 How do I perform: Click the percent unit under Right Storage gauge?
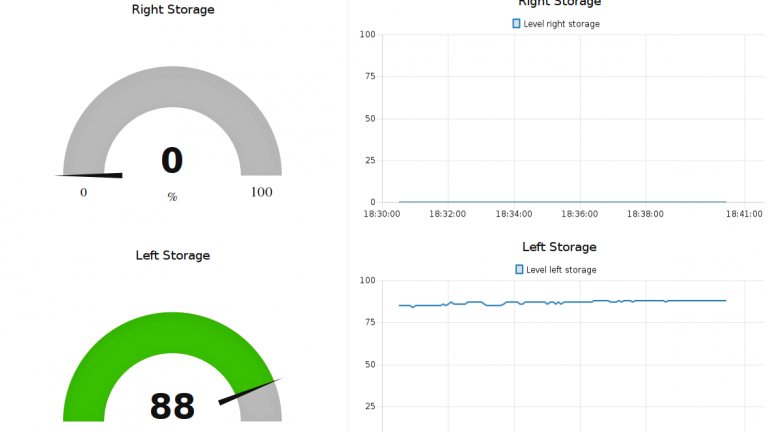click(172, 197)
